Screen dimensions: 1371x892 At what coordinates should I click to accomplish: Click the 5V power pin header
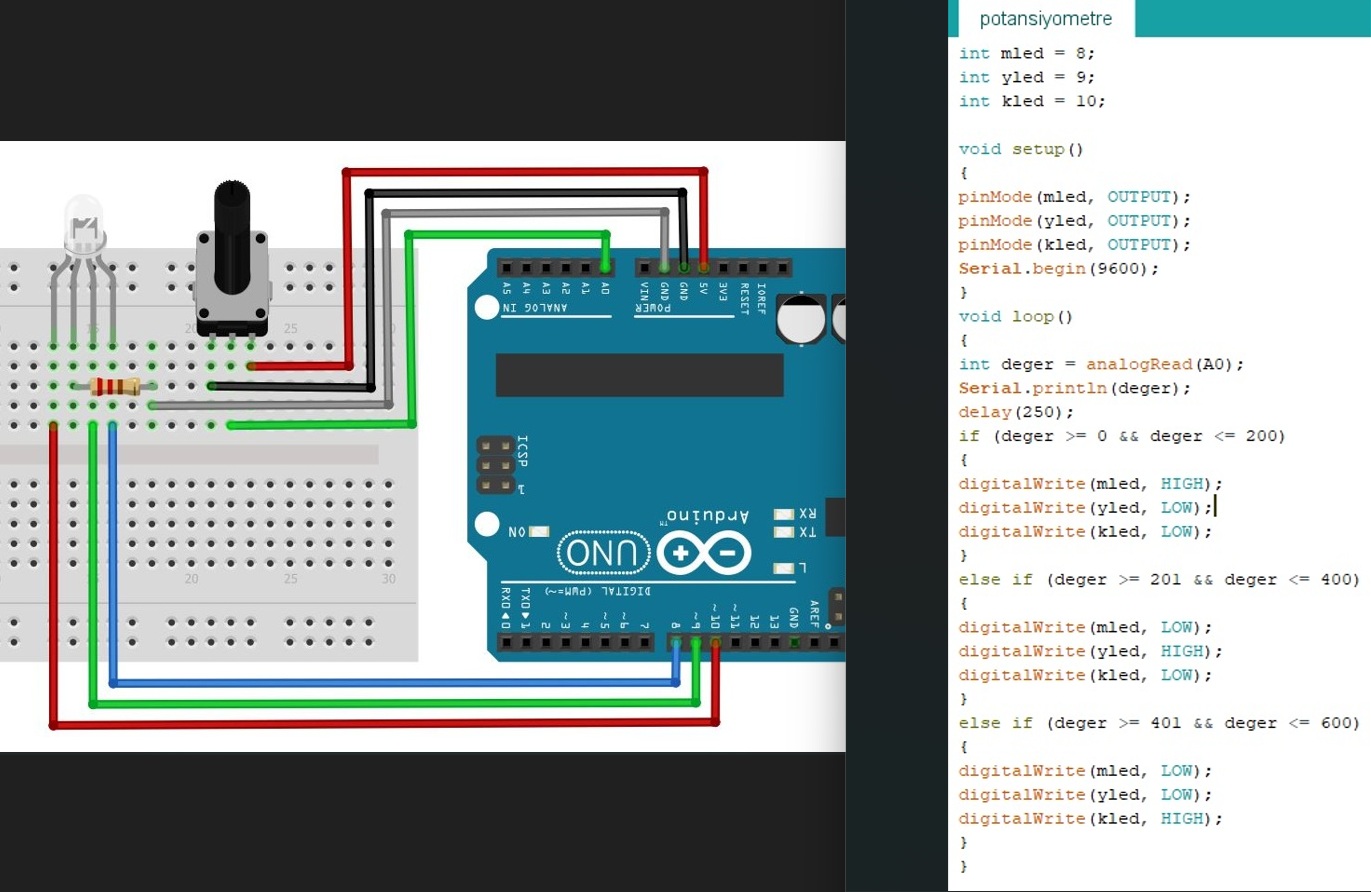tap(703, 268)
